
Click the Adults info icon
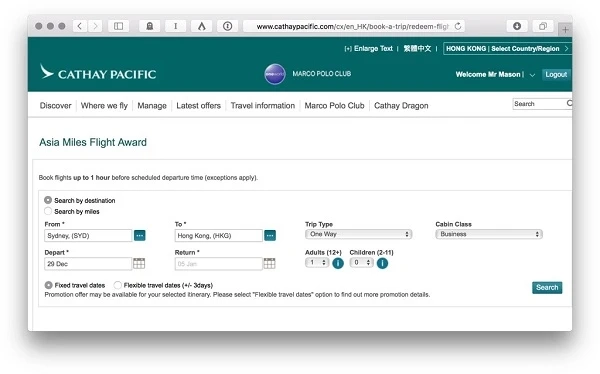pos(338,263)
